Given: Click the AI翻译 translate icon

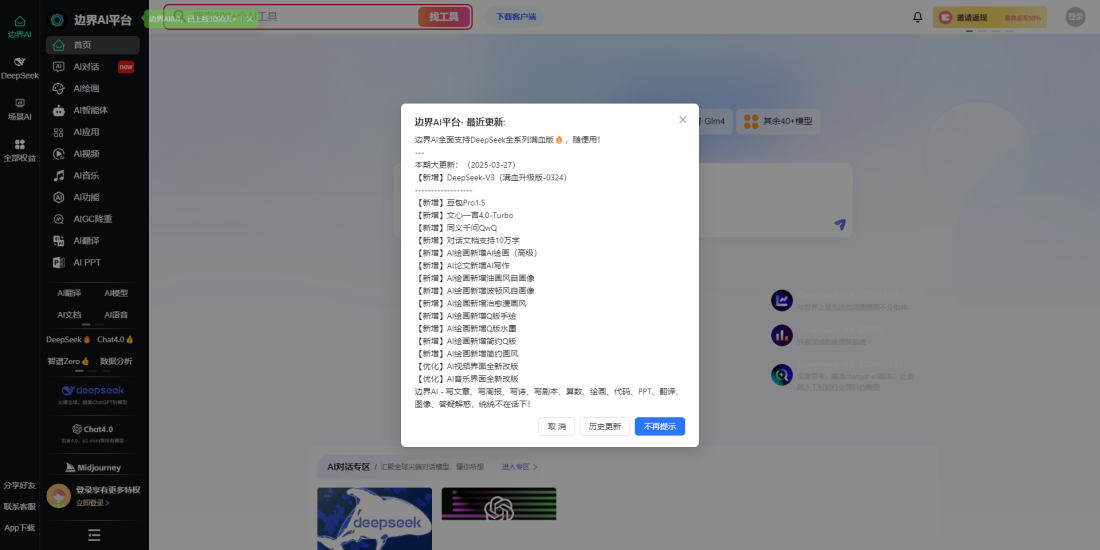Looking at the screenshot, I should click(x=60, y=241).
